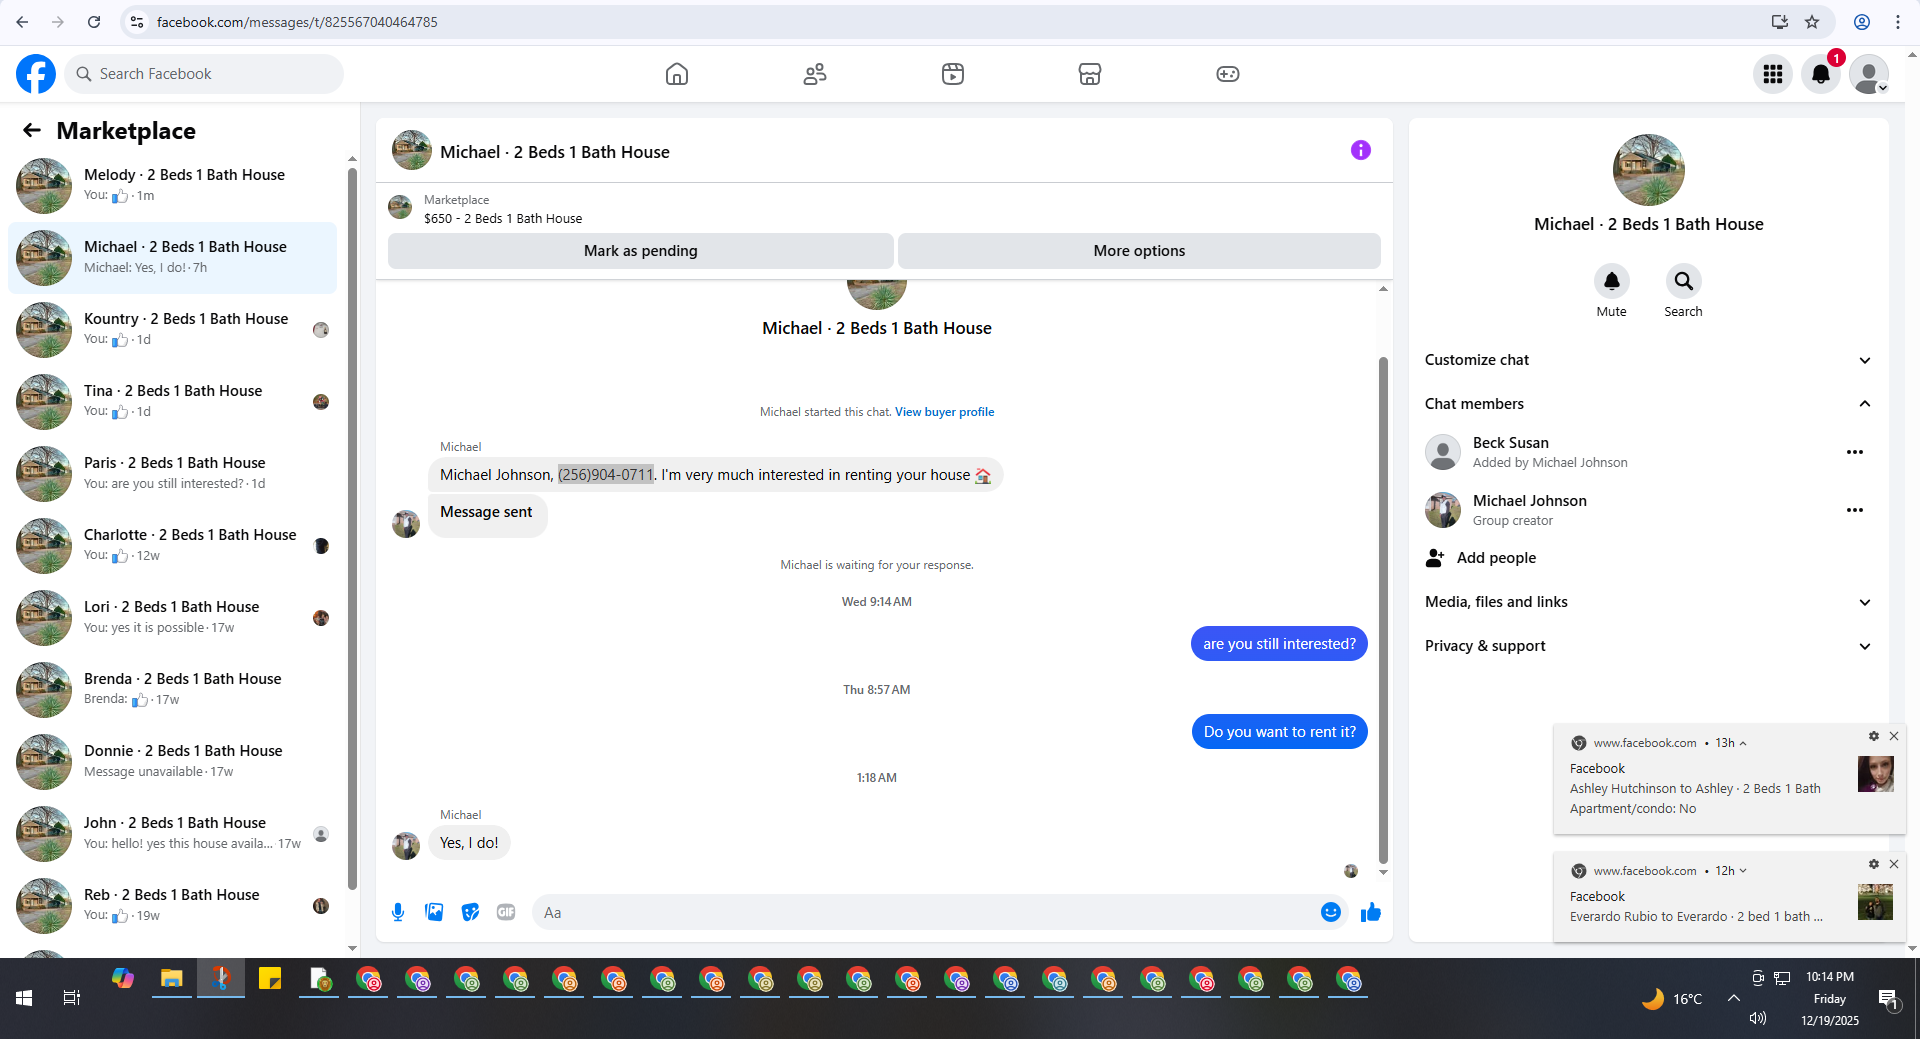Open Melody 2 Beds 1 Bath House chat
Screen dimensions: 1920x1039
point(173,185)
